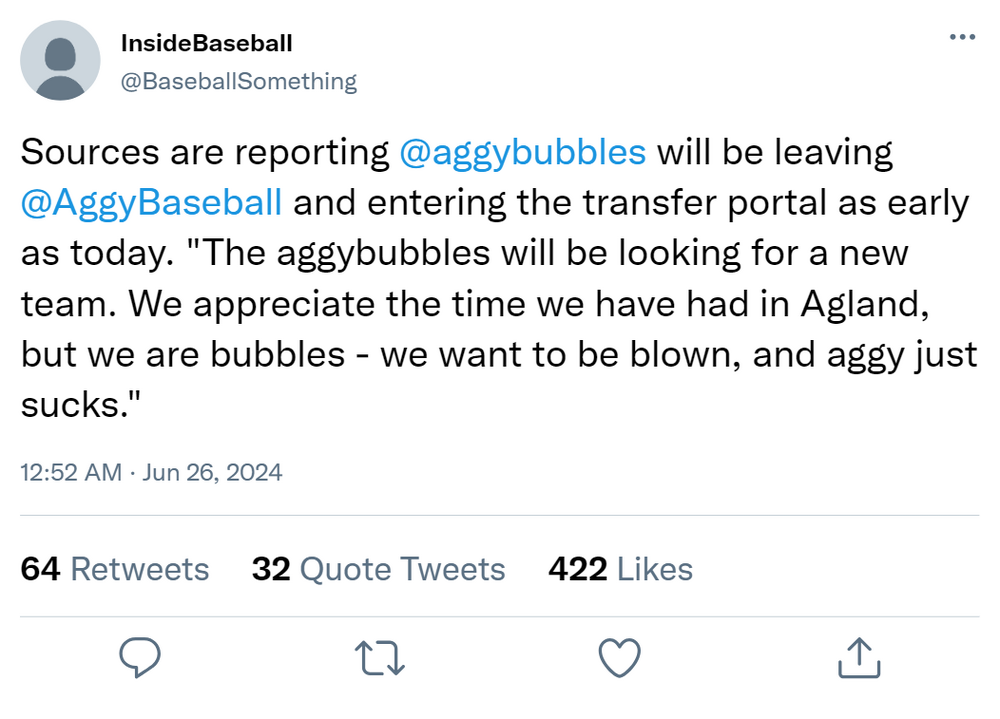Click the reply speech bubble icon
1000x719 pixels.
[x=141, y=656]
